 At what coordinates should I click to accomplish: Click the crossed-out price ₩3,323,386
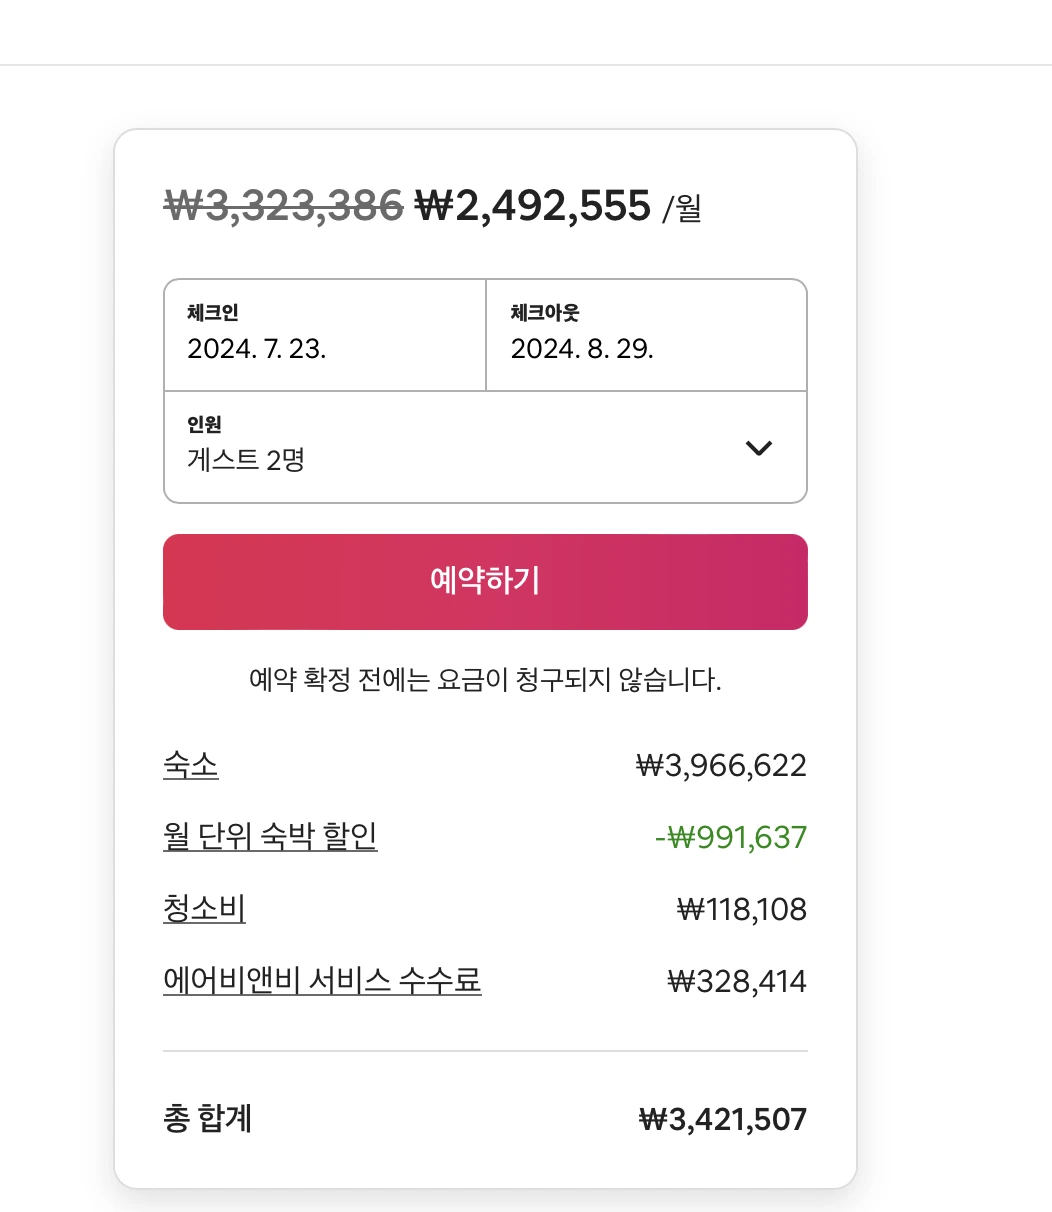[x=284, y=206]
